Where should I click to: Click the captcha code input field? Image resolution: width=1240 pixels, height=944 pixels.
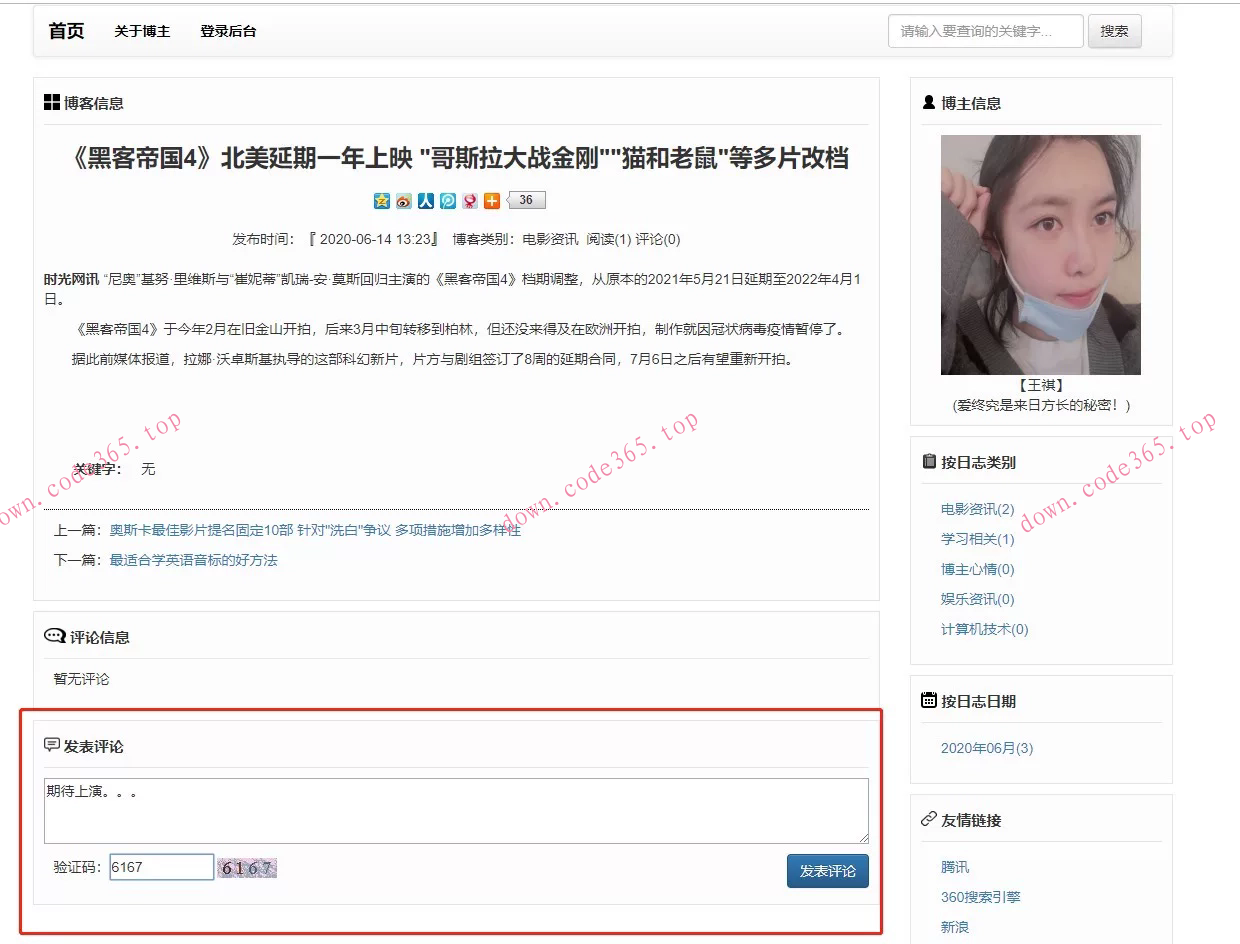coord(160,866)
